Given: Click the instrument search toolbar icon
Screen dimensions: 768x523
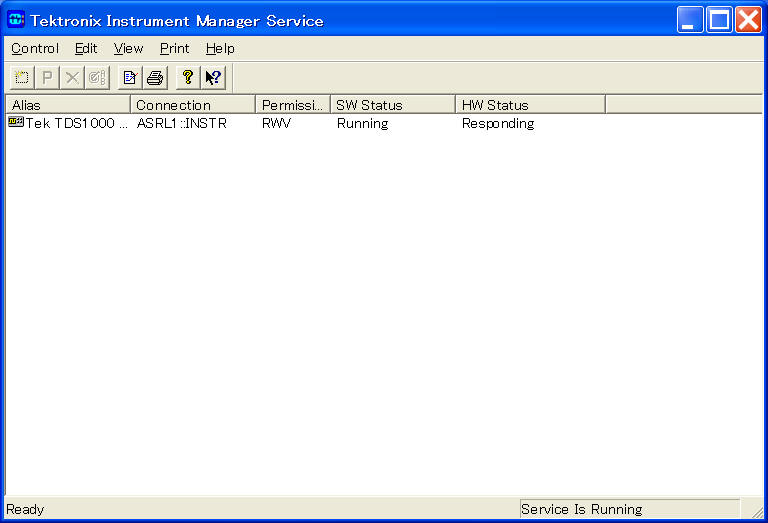Looking at the screenshot, I should tap(97, 77).
